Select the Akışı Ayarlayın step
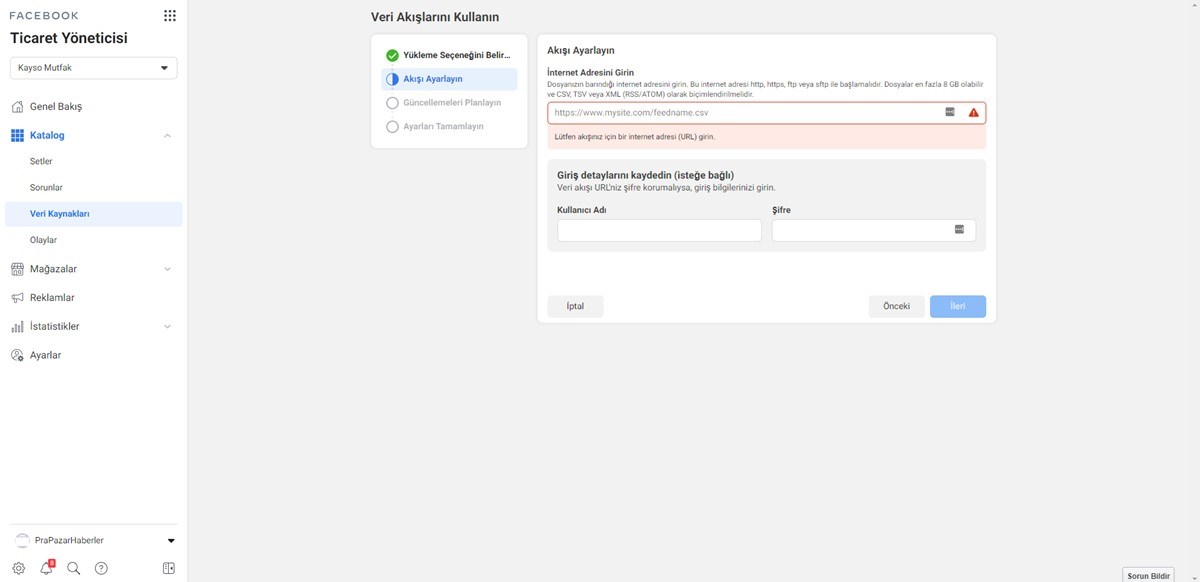Screen dimensions: 1200x582 pyautogui.click(x=449, y=79)
